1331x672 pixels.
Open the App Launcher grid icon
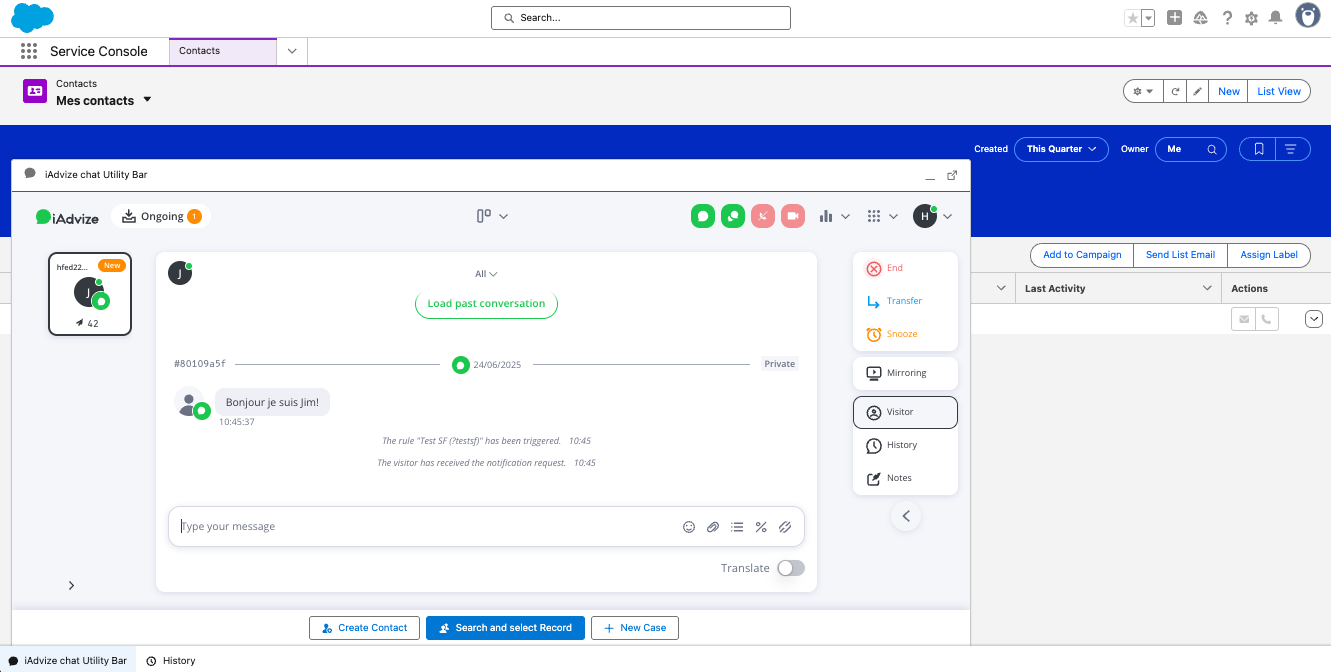(x=29, y=51)
